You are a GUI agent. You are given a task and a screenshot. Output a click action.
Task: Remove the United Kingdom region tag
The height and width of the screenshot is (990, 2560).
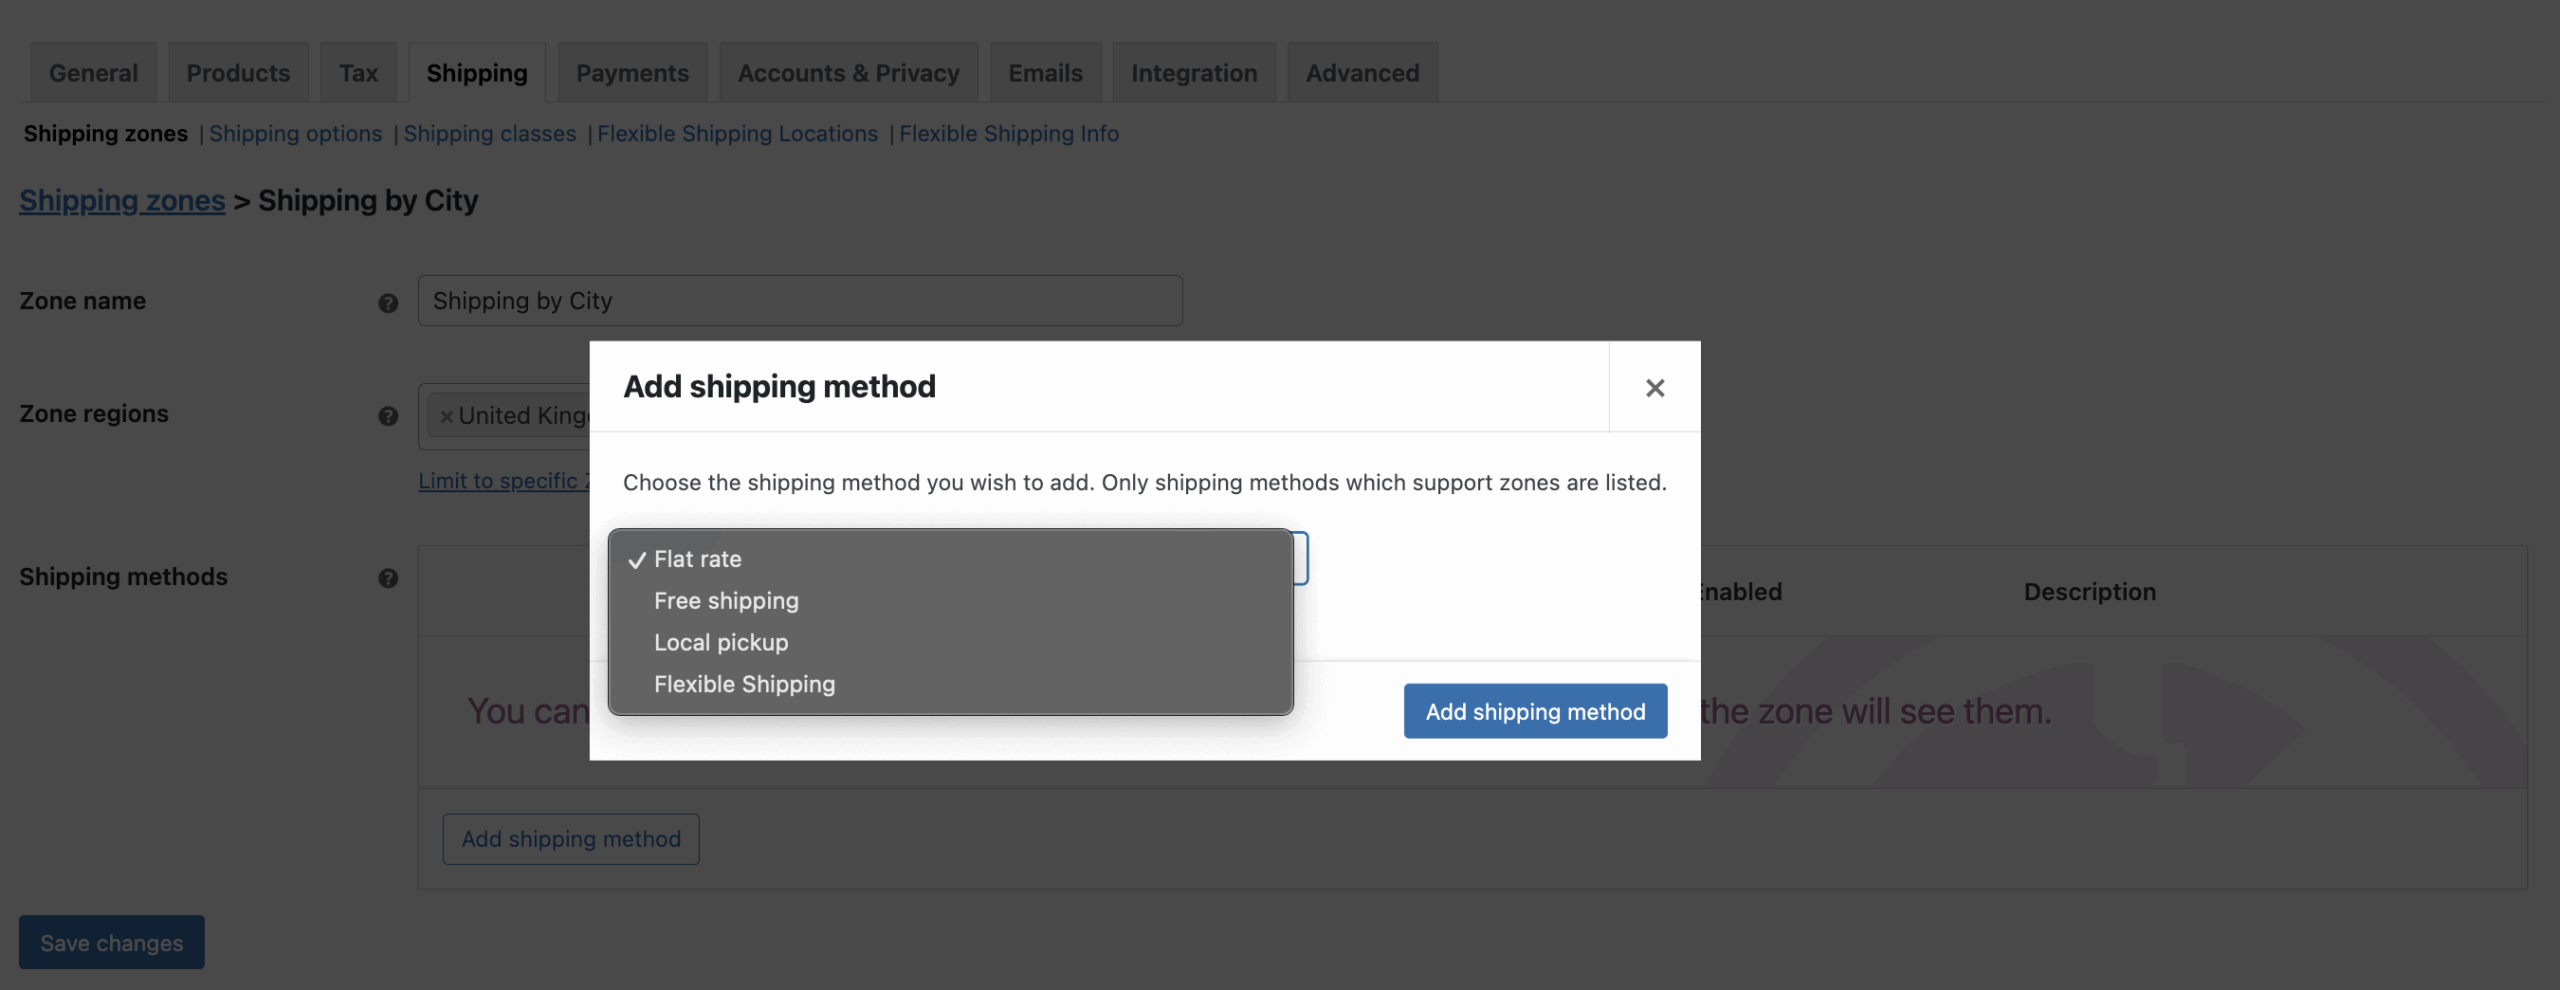point(446,417)
